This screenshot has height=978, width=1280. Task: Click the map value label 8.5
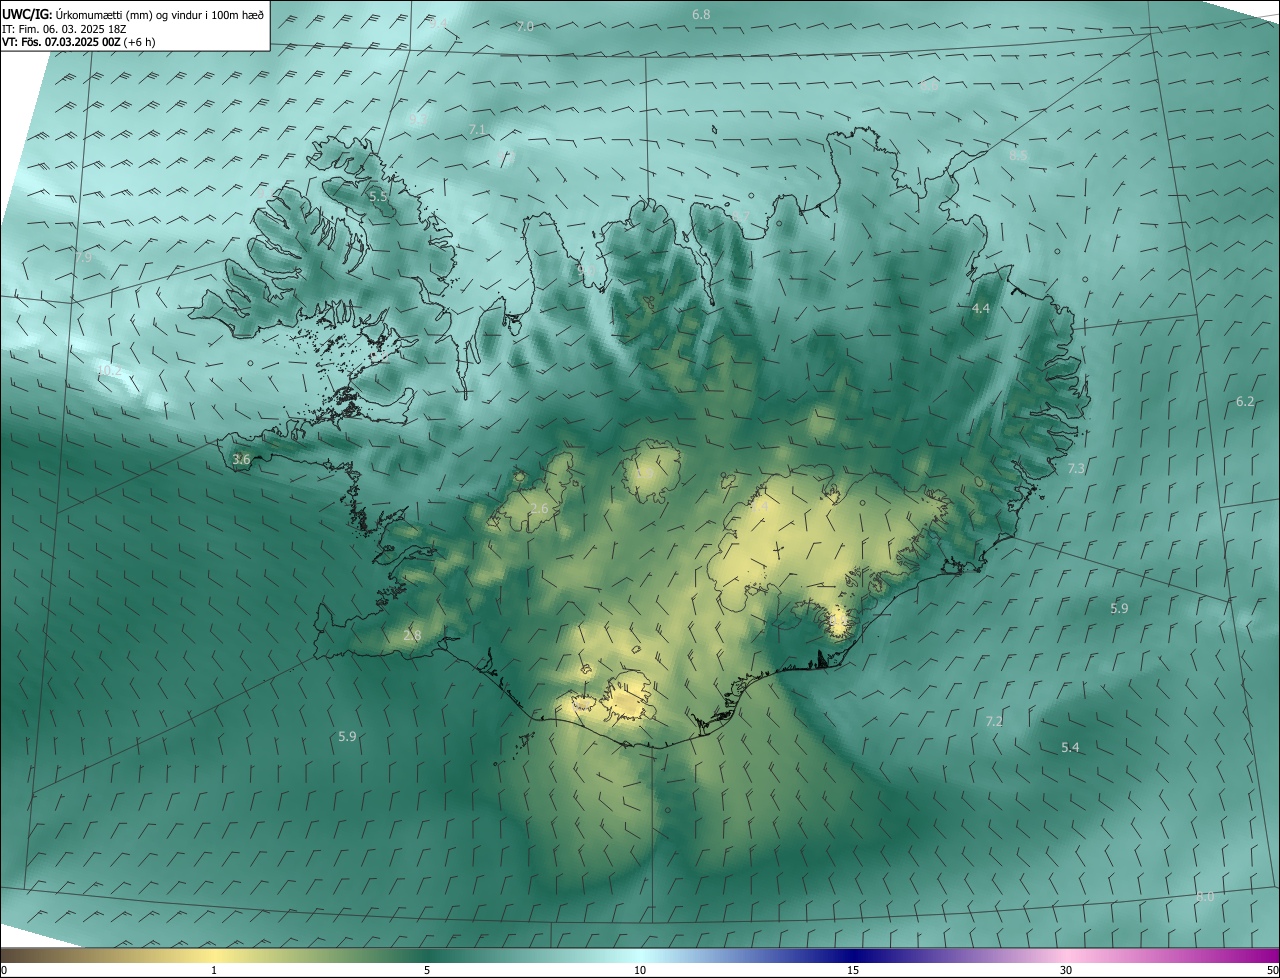(x=1018, y=156)
